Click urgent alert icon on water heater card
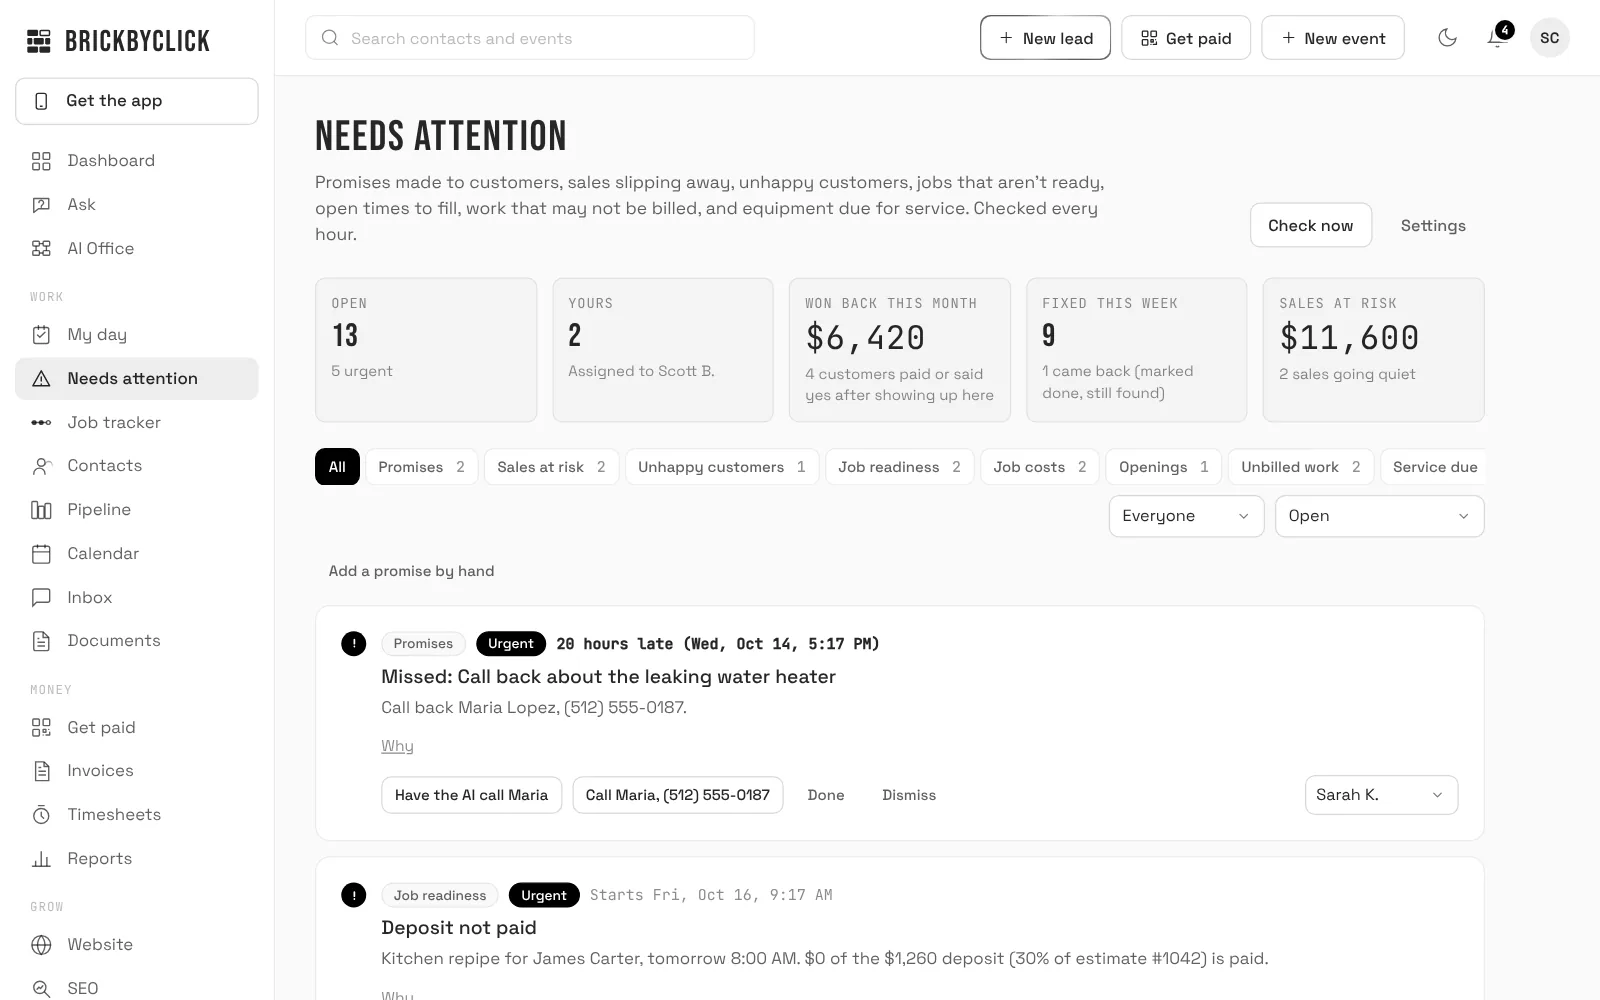 [353, 644]
